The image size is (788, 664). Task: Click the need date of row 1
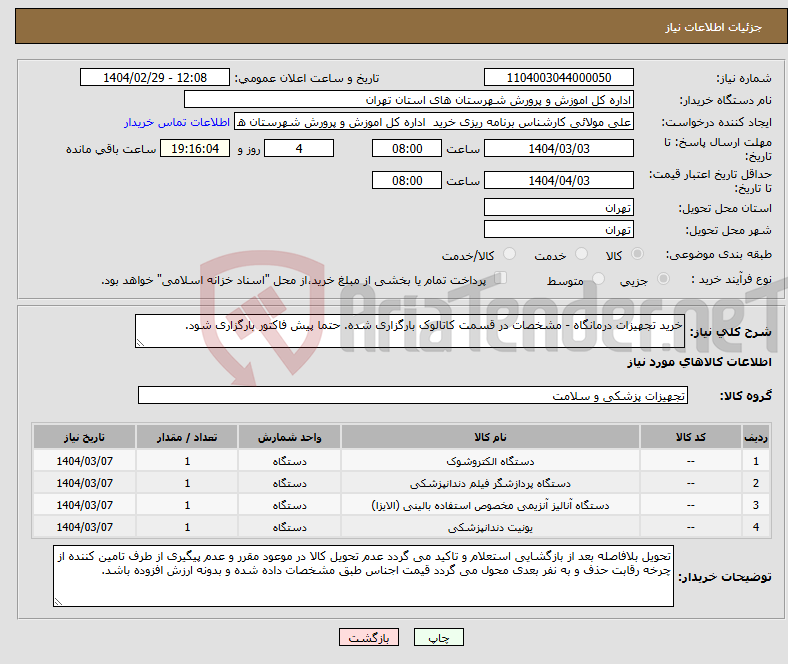point(84,461)
